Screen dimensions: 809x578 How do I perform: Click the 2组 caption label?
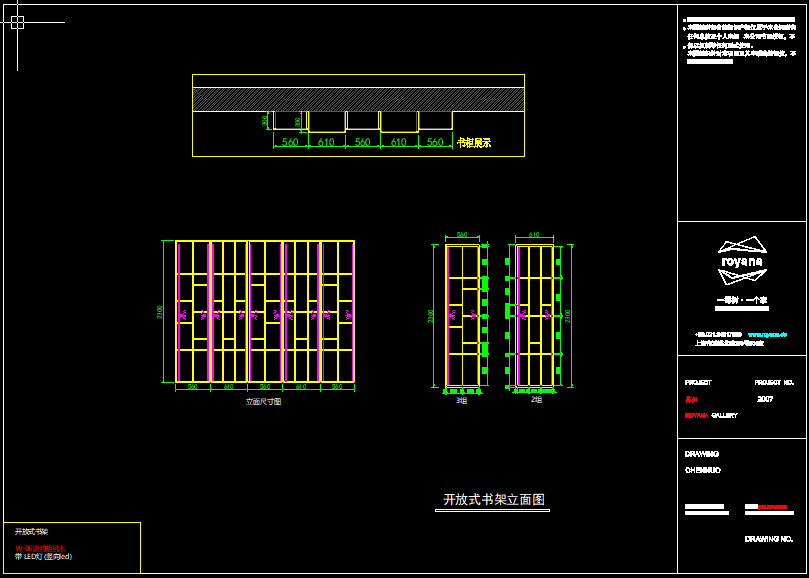536,400
